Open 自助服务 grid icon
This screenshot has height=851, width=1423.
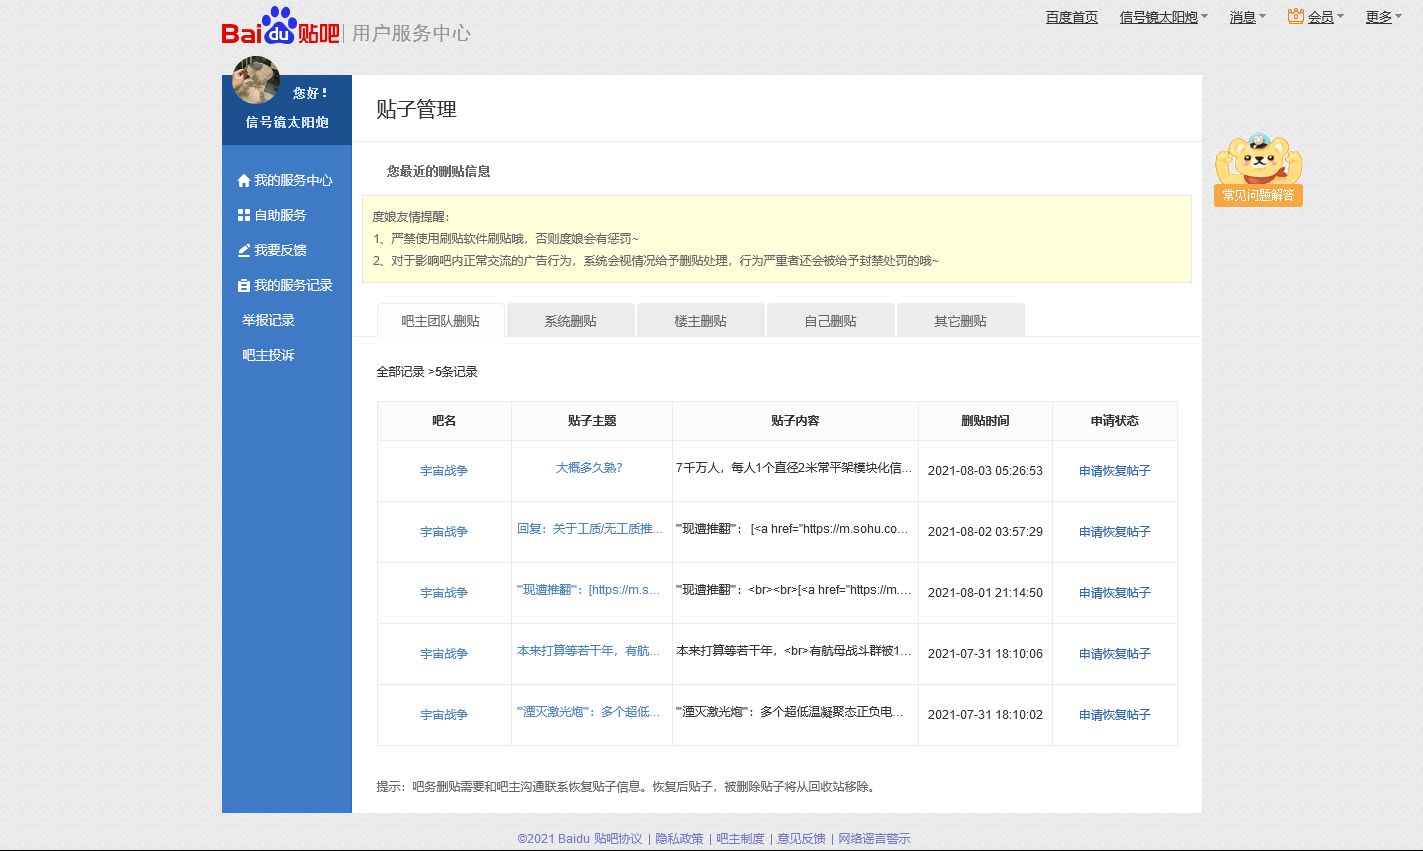243,216
